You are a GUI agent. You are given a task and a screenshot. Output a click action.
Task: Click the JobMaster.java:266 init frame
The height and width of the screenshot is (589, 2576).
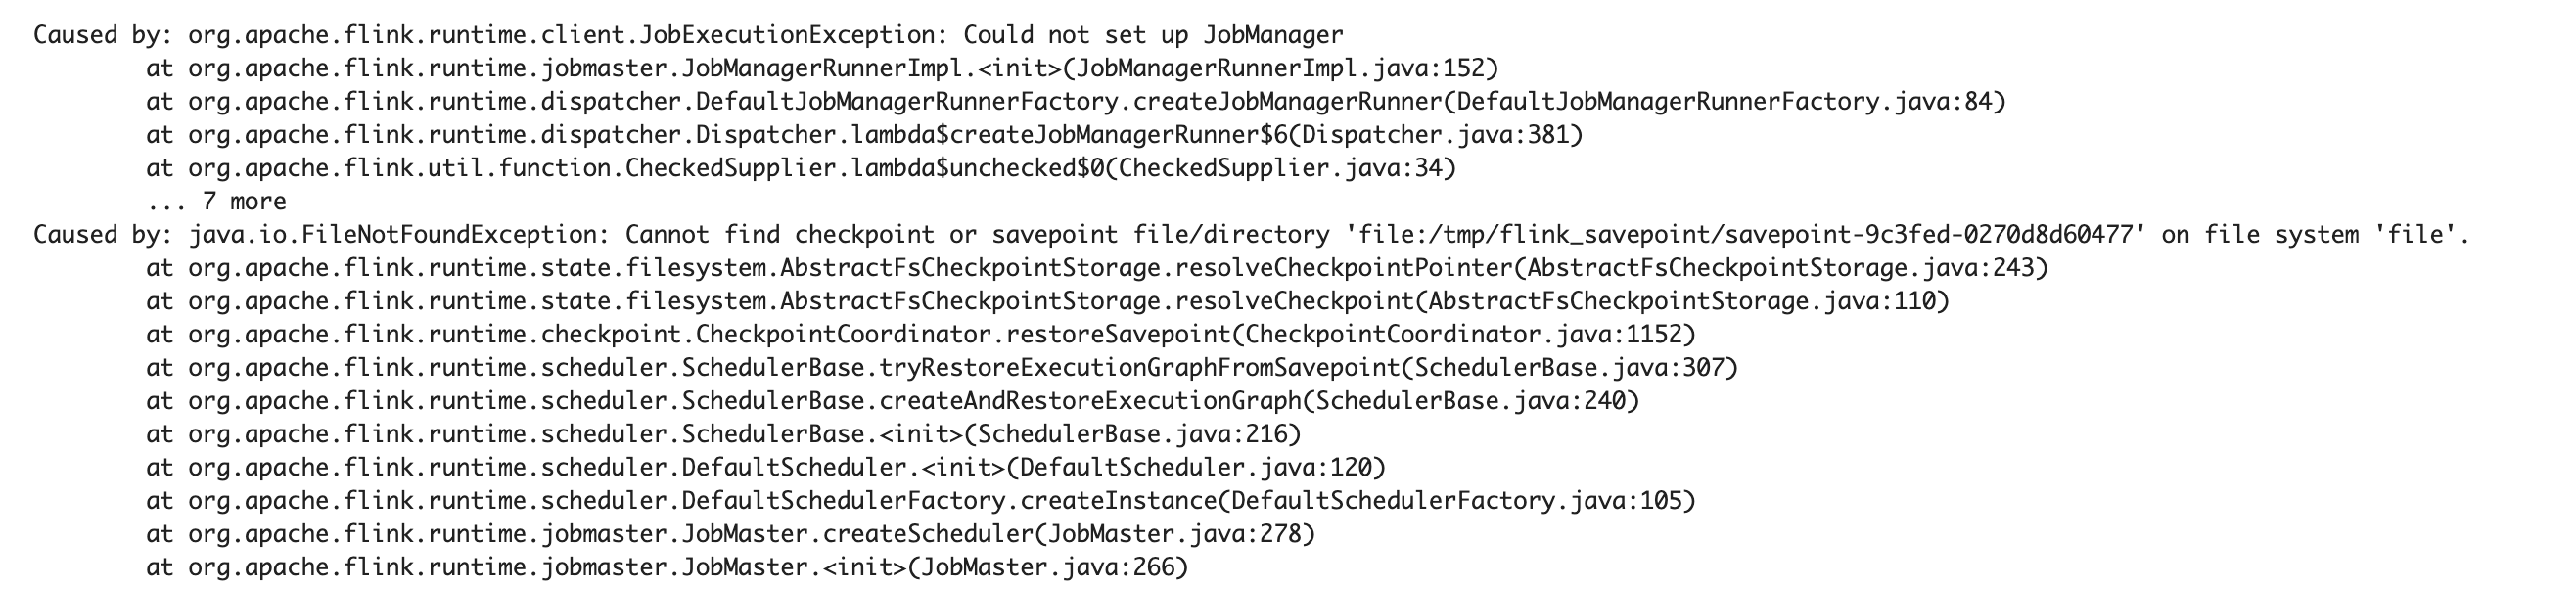[667, 567]
